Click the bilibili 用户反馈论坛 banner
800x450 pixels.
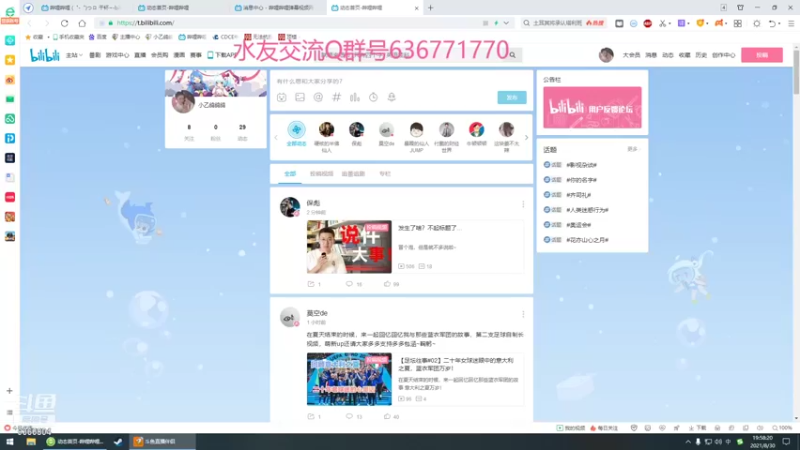click(x=592, y=107)
